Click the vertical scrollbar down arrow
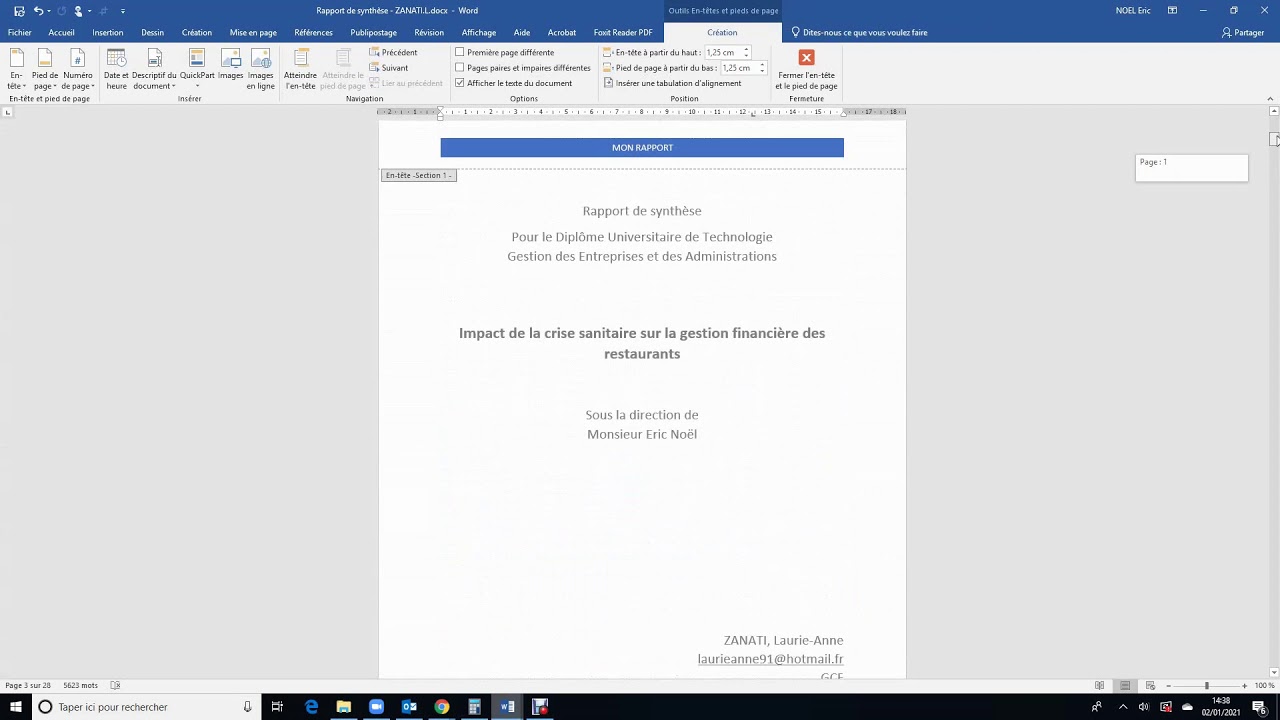The height and width of the screenshot is (720, 1280). 1274,672
